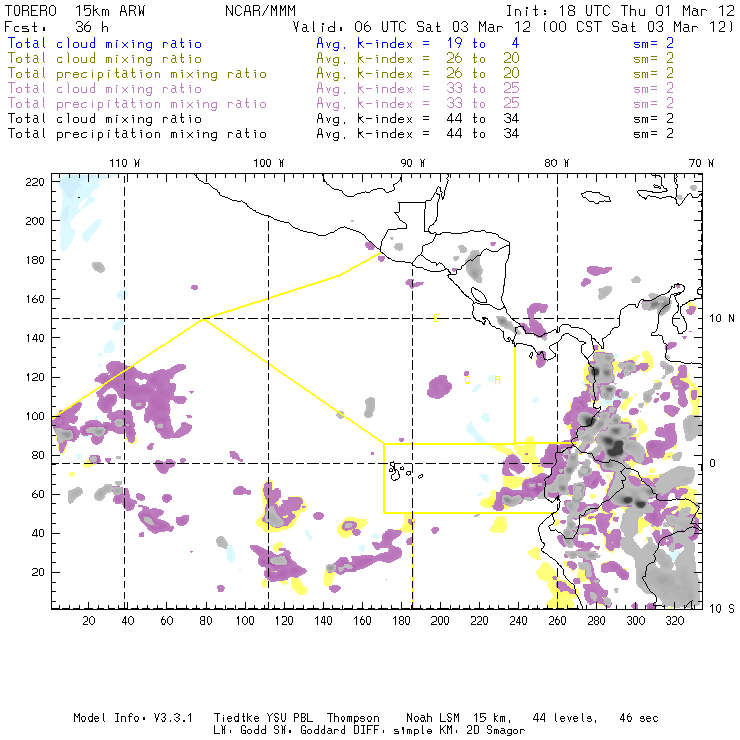Select the blue Total cloud mixing ratio legend
740x740 pixels.
[104, 44]
